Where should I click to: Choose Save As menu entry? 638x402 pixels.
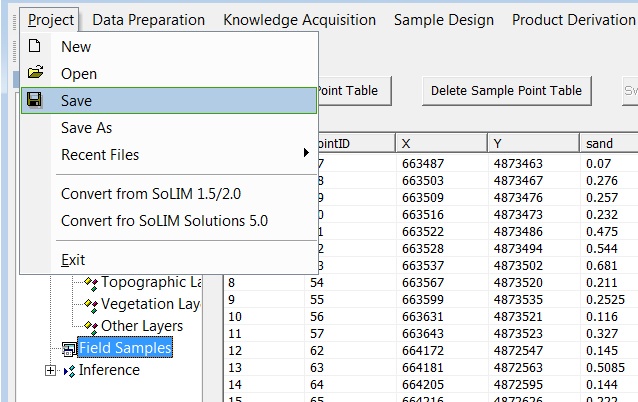169,128
